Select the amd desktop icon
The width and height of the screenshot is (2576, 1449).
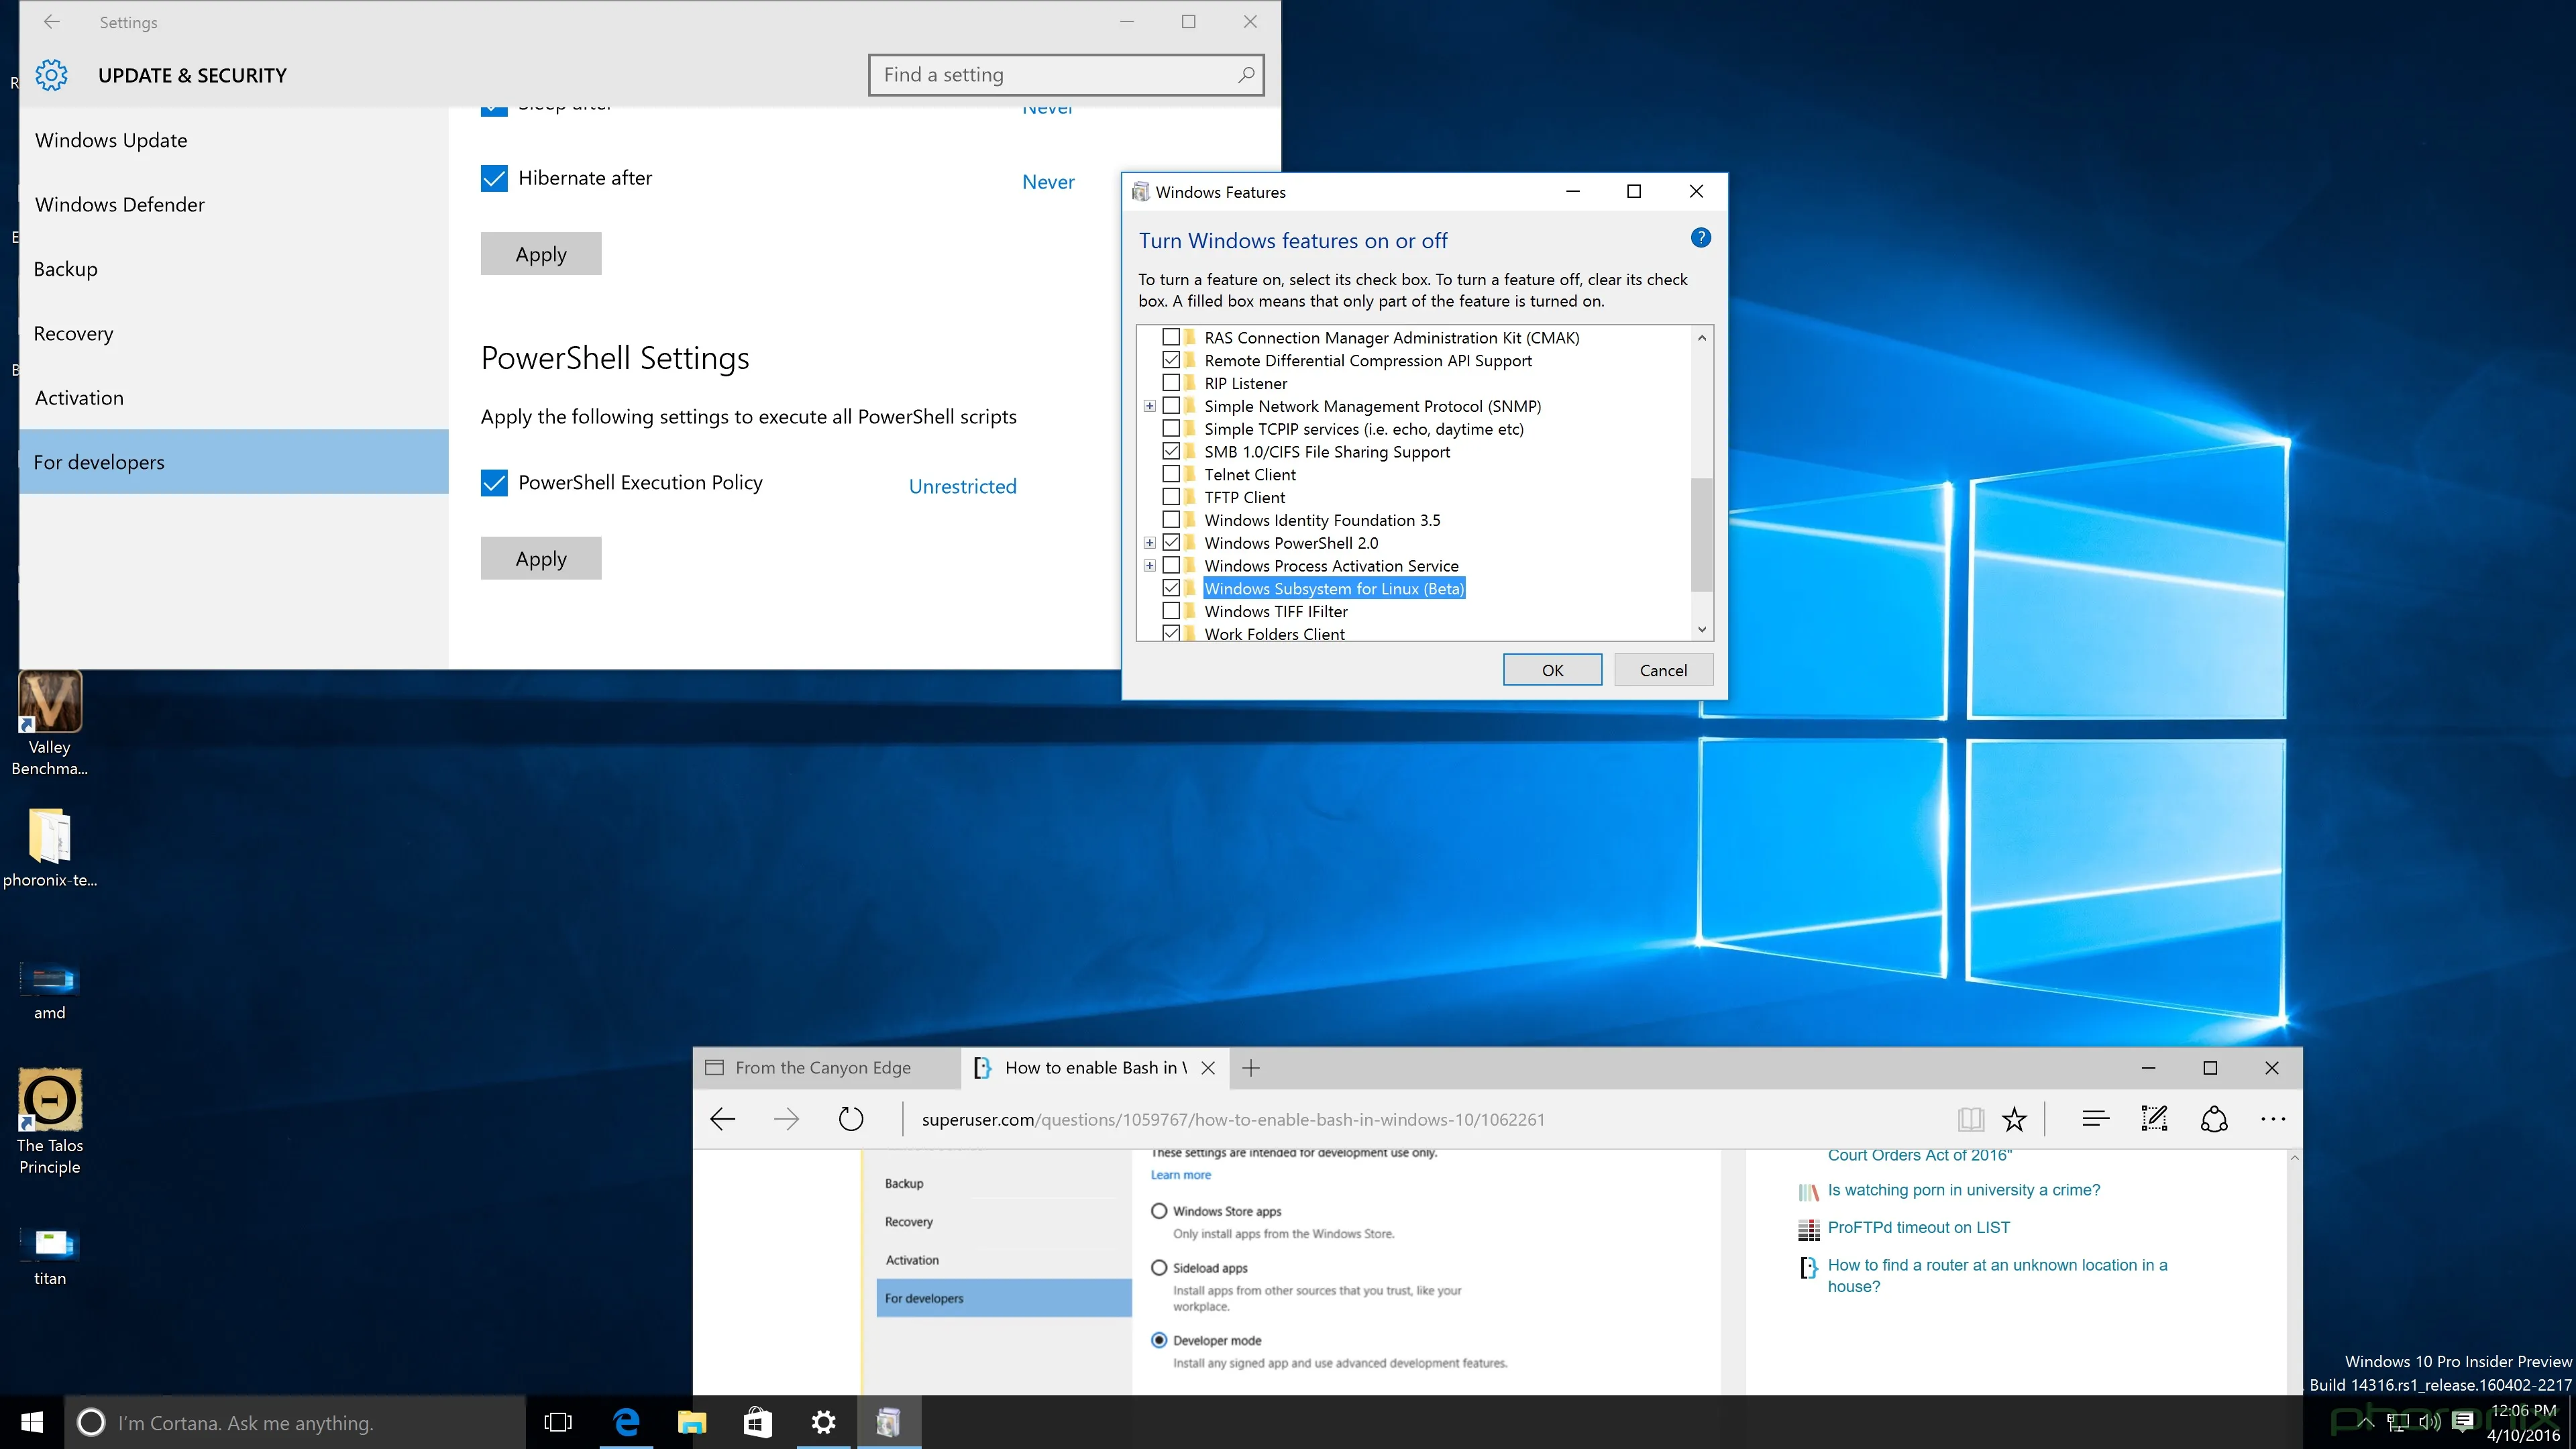pos(49,990)
